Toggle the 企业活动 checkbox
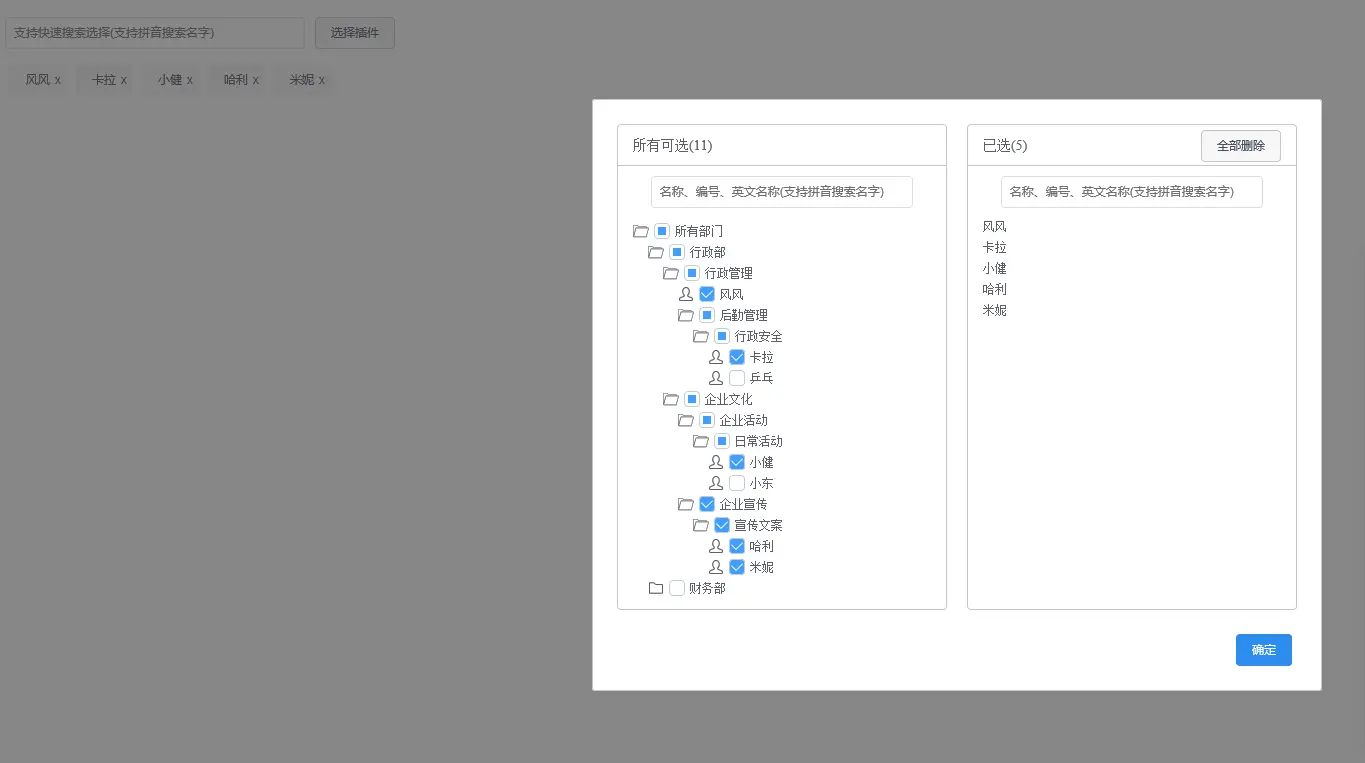 point(707,420)
